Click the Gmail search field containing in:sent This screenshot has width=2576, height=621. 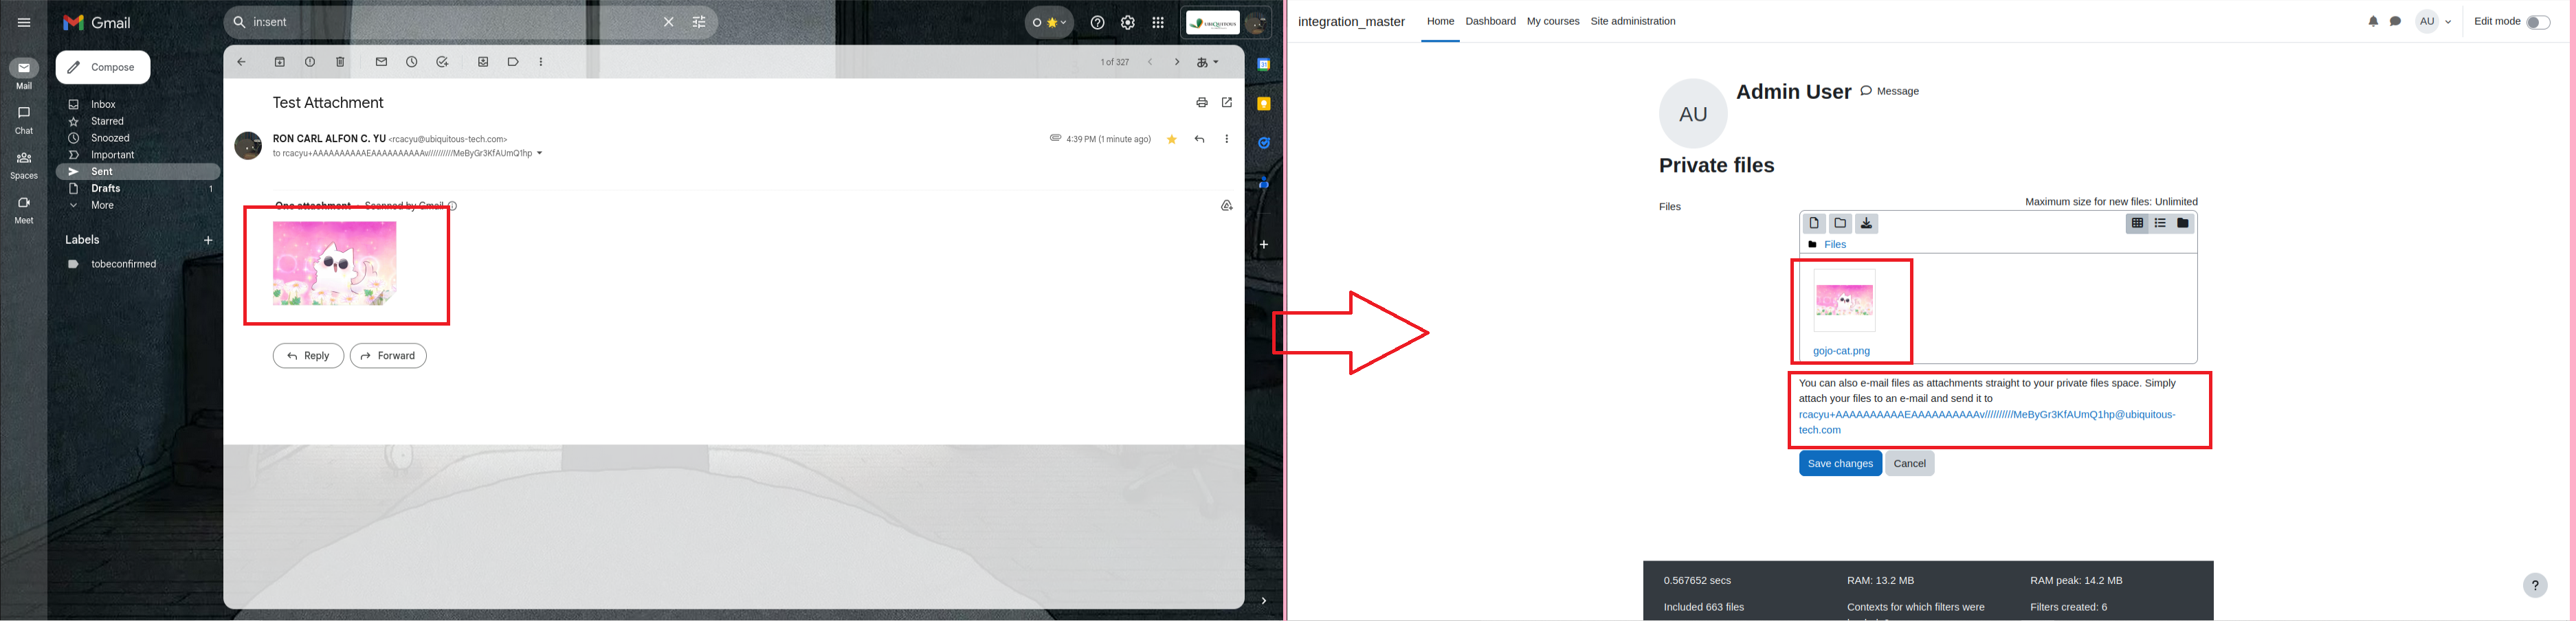pos(450,22)
